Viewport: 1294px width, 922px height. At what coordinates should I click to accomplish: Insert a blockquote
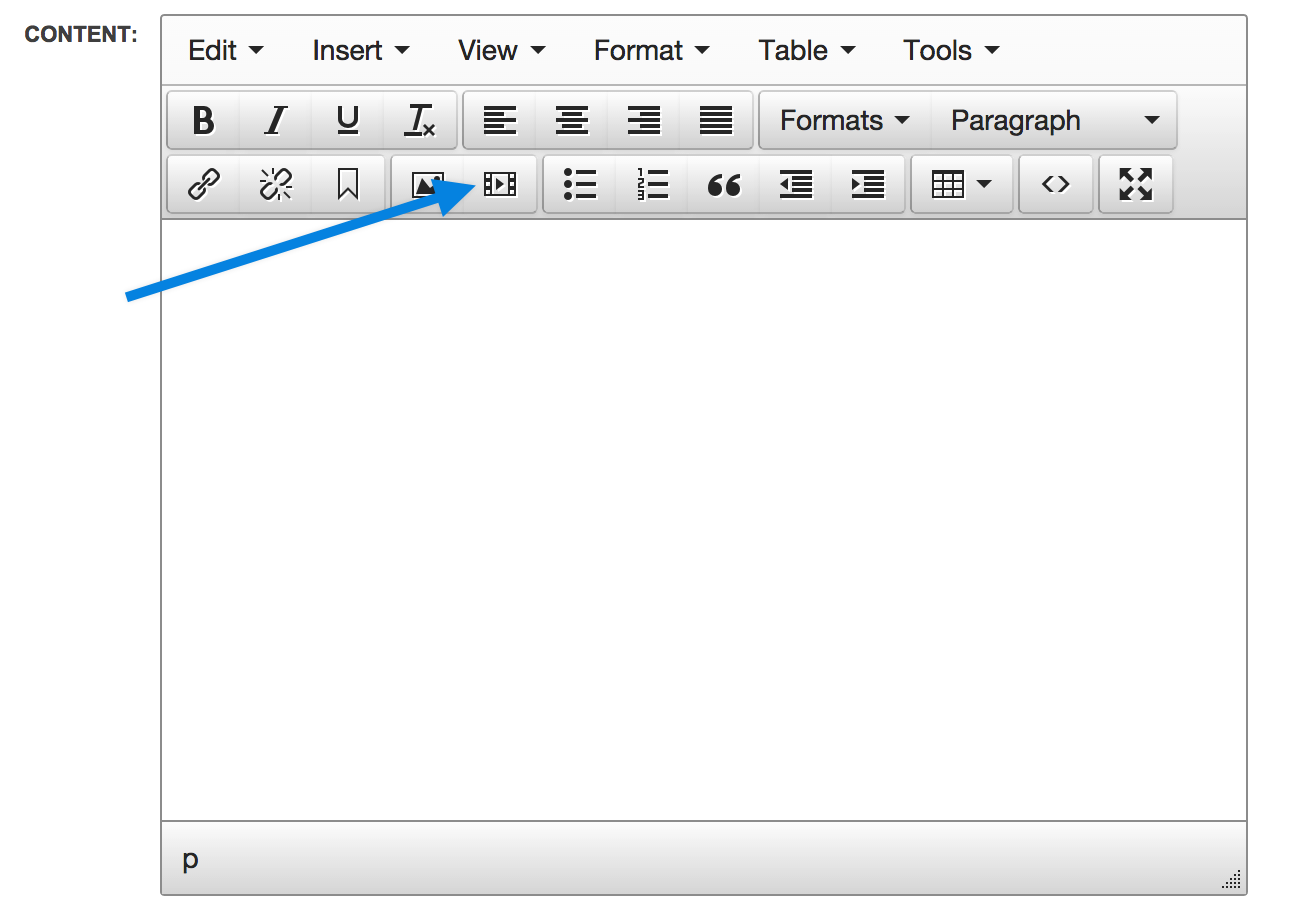click(724, 184)
